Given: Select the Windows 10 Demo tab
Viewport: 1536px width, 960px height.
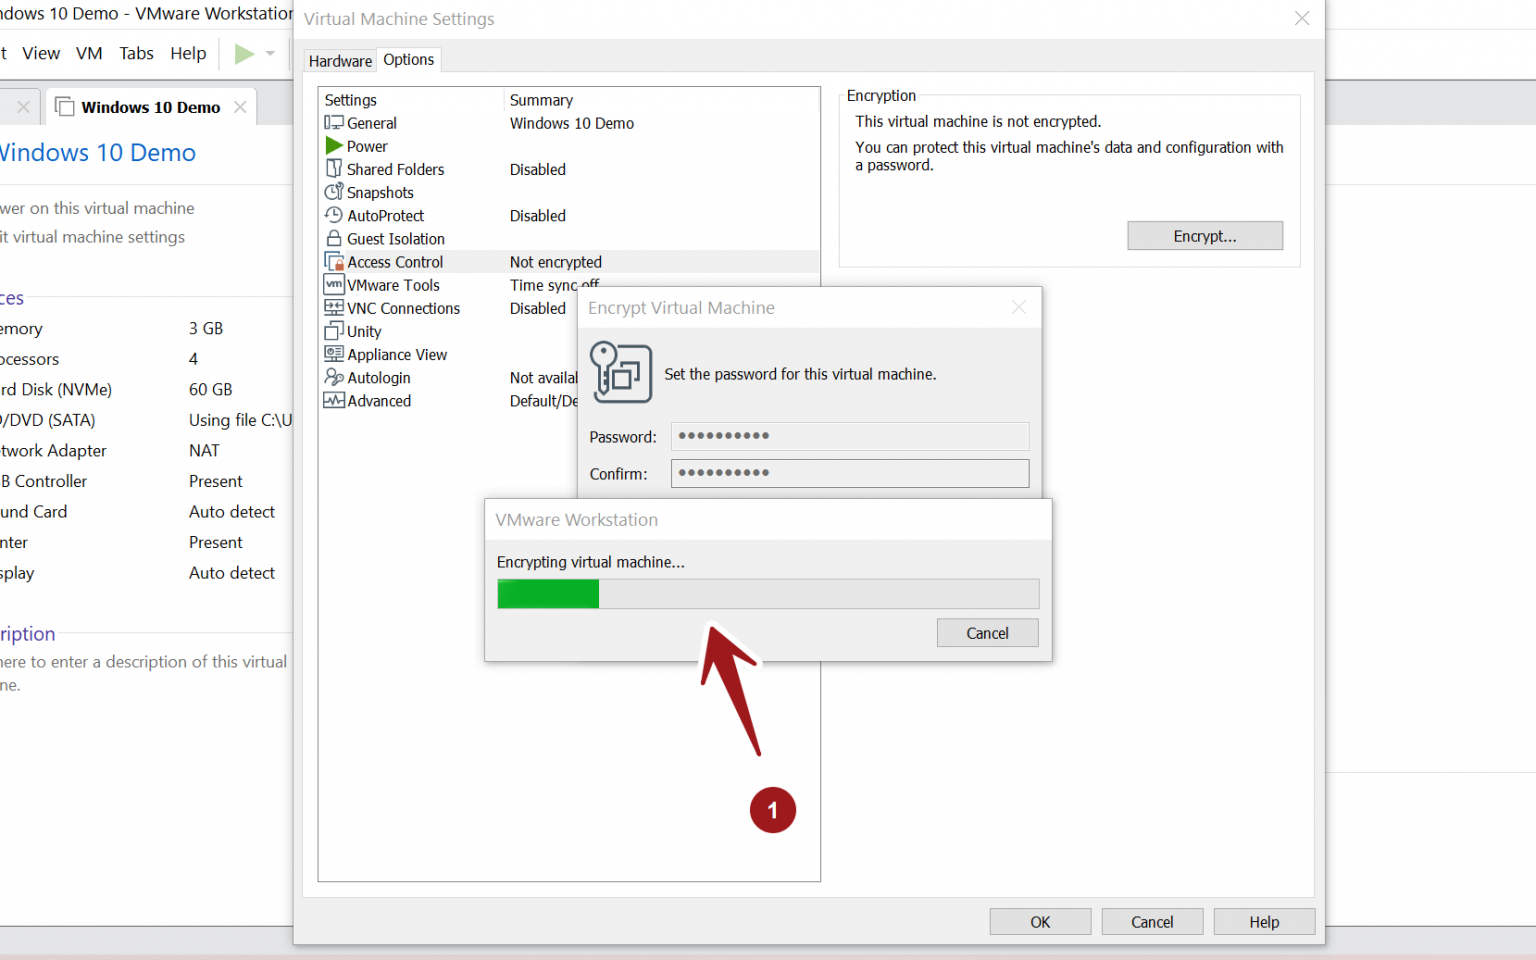Looking at the screenshot, I should [x=150, y=106].
